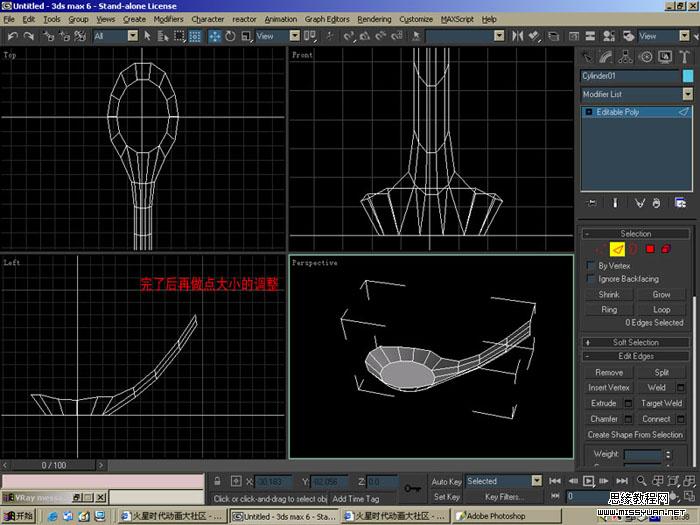Click the Mirror Selected Objects icon
Screen dimensions: 700x525
517,36
